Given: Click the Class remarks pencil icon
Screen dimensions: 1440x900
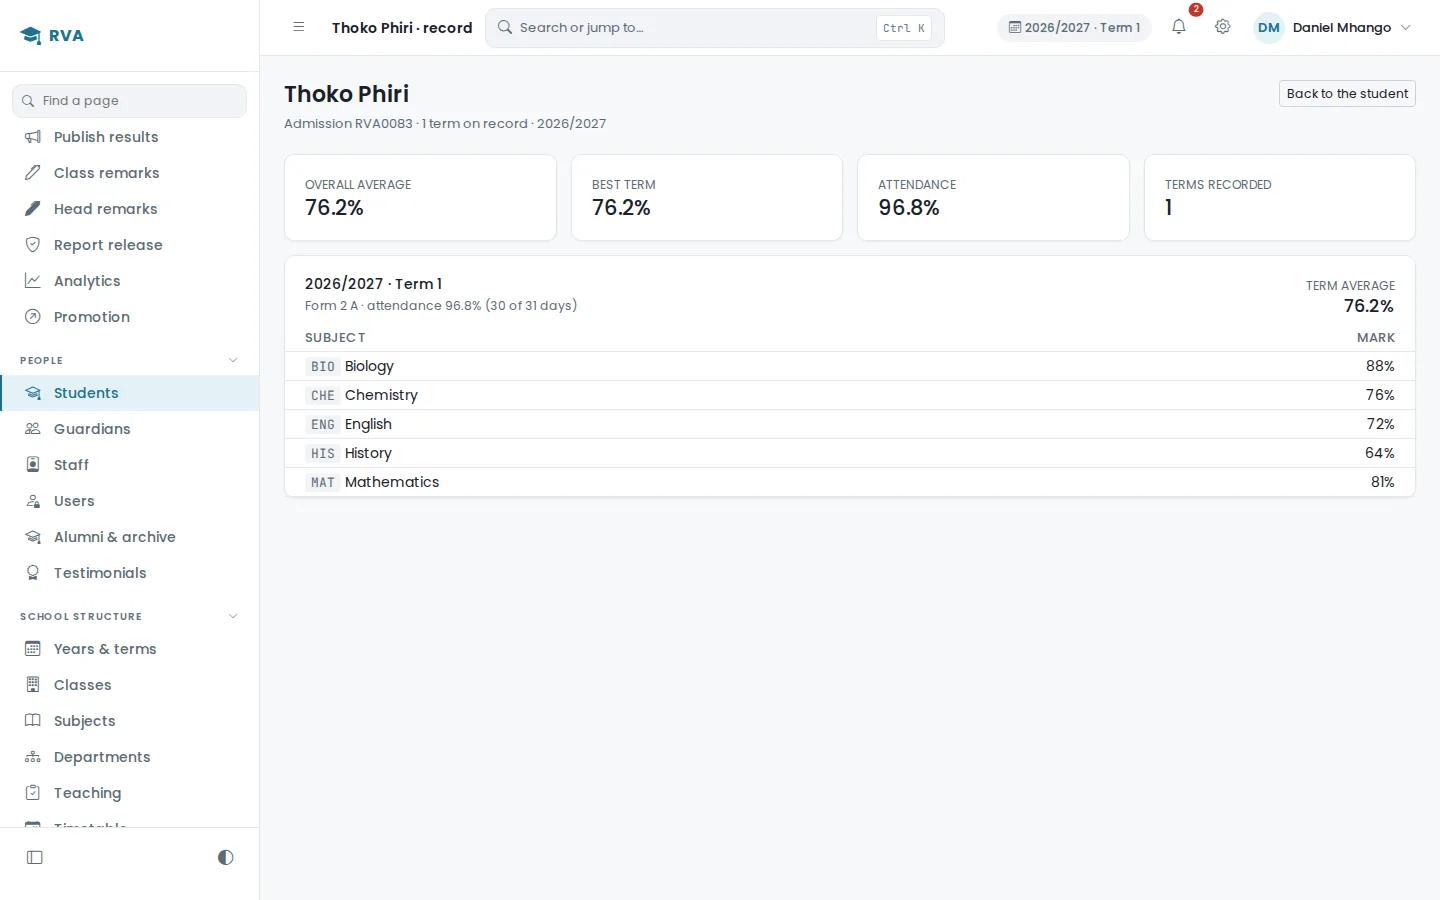Looking at the screenshot, I should click(33, 173).
